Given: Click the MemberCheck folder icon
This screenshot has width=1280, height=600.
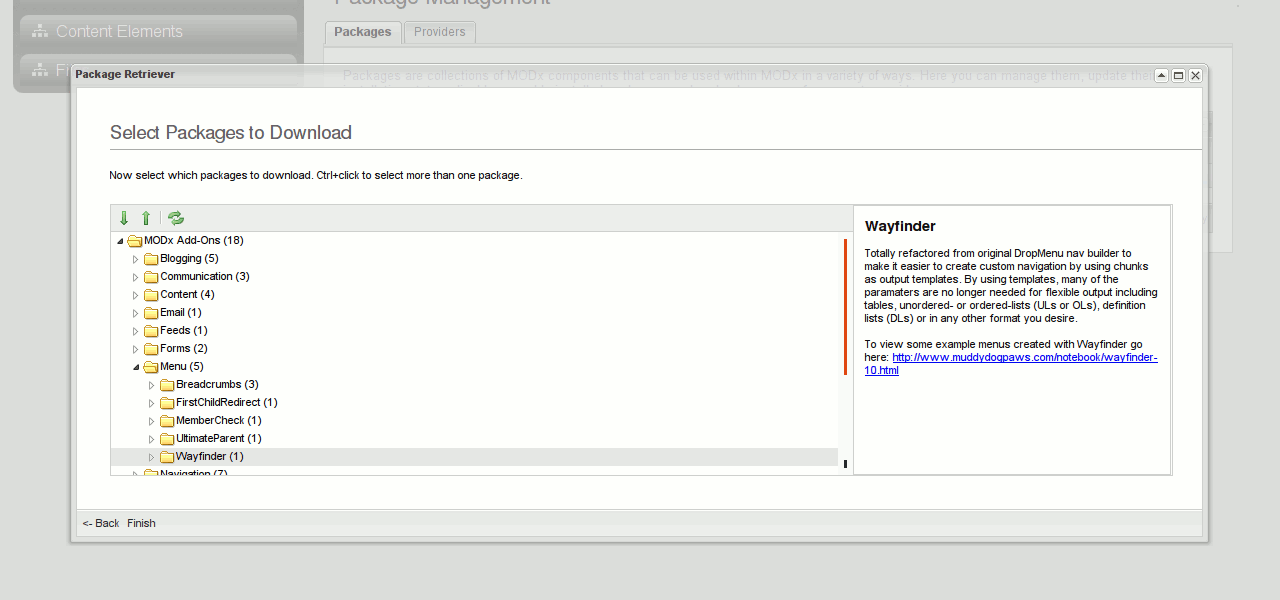Looking at the screenshot, I should pos(168,421).
